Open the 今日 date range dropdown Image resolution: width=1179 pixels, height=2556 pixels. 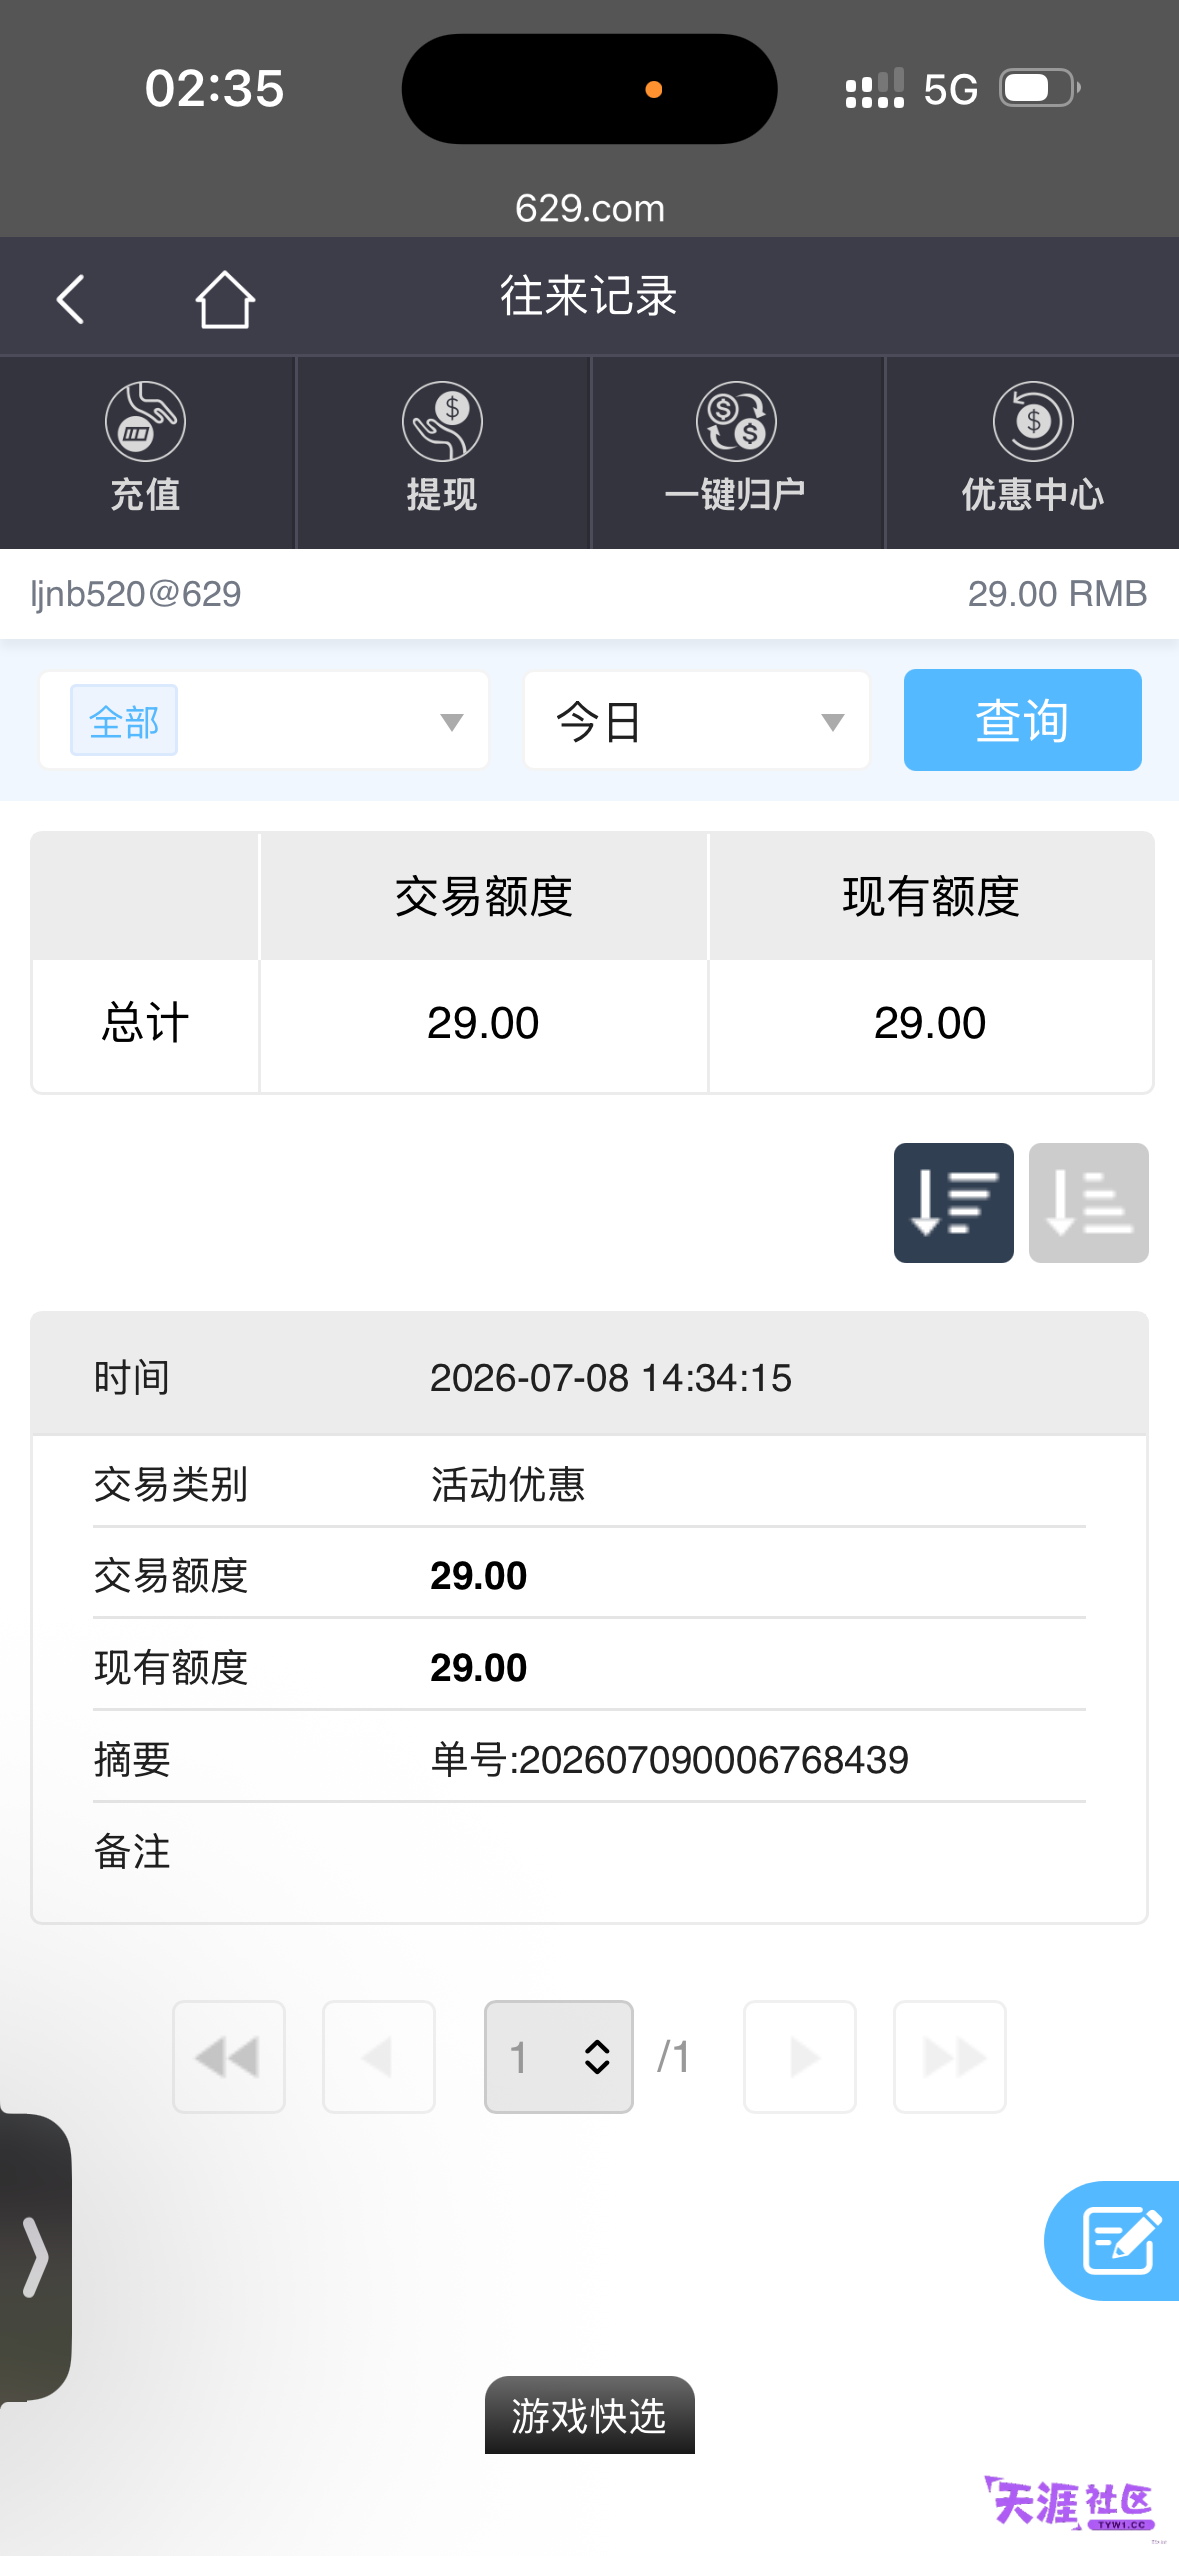pos(697,720)
